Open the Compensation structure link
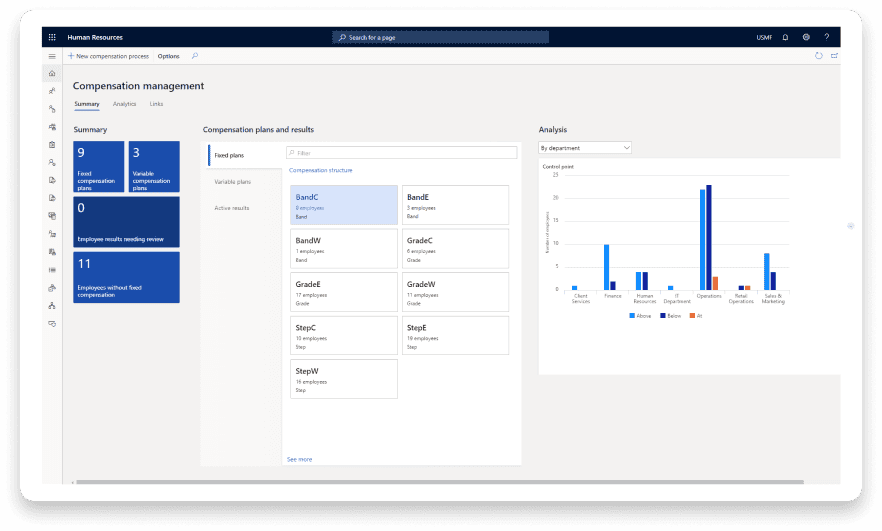The height and width of the screenshot is (531, 882). [x=320, y=171]
